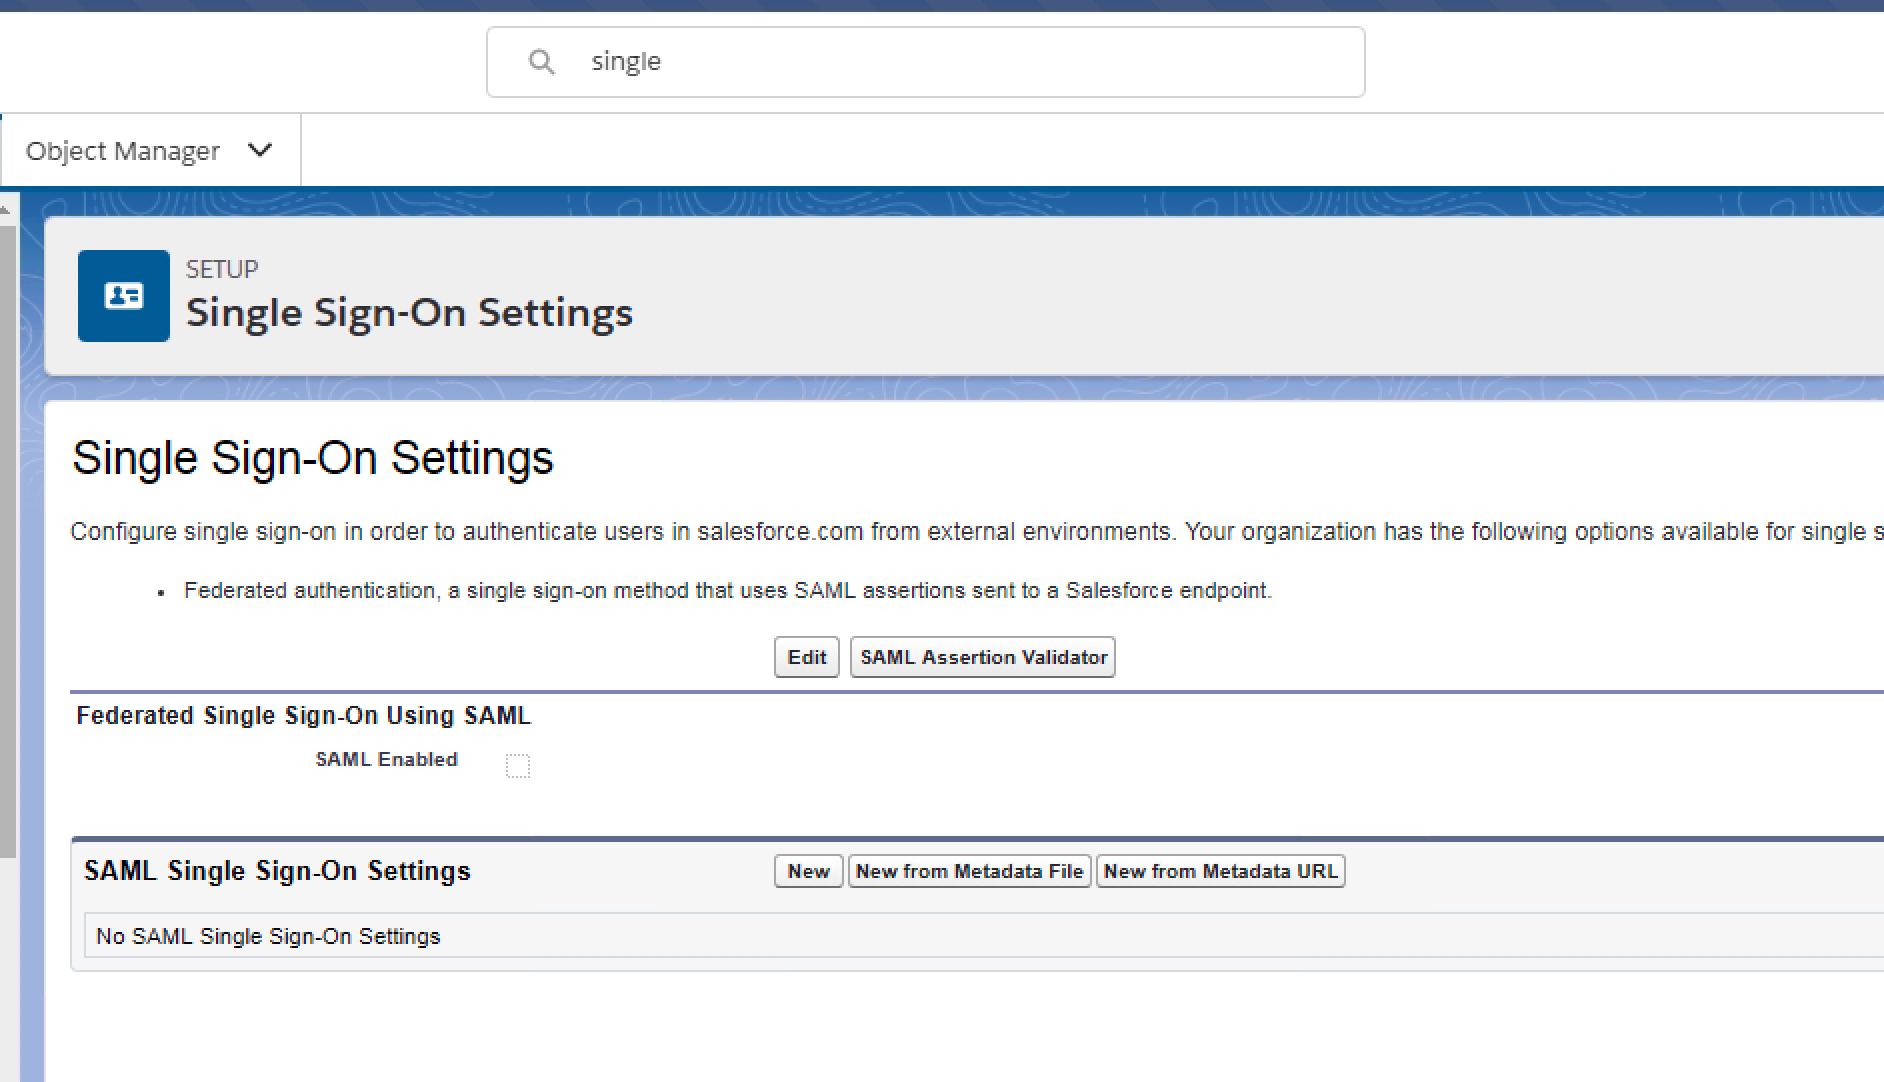1884x1082 pixels.
Task: Click New from Metadata URL button
Action: pyautogui.click(x=1220, y=871)
